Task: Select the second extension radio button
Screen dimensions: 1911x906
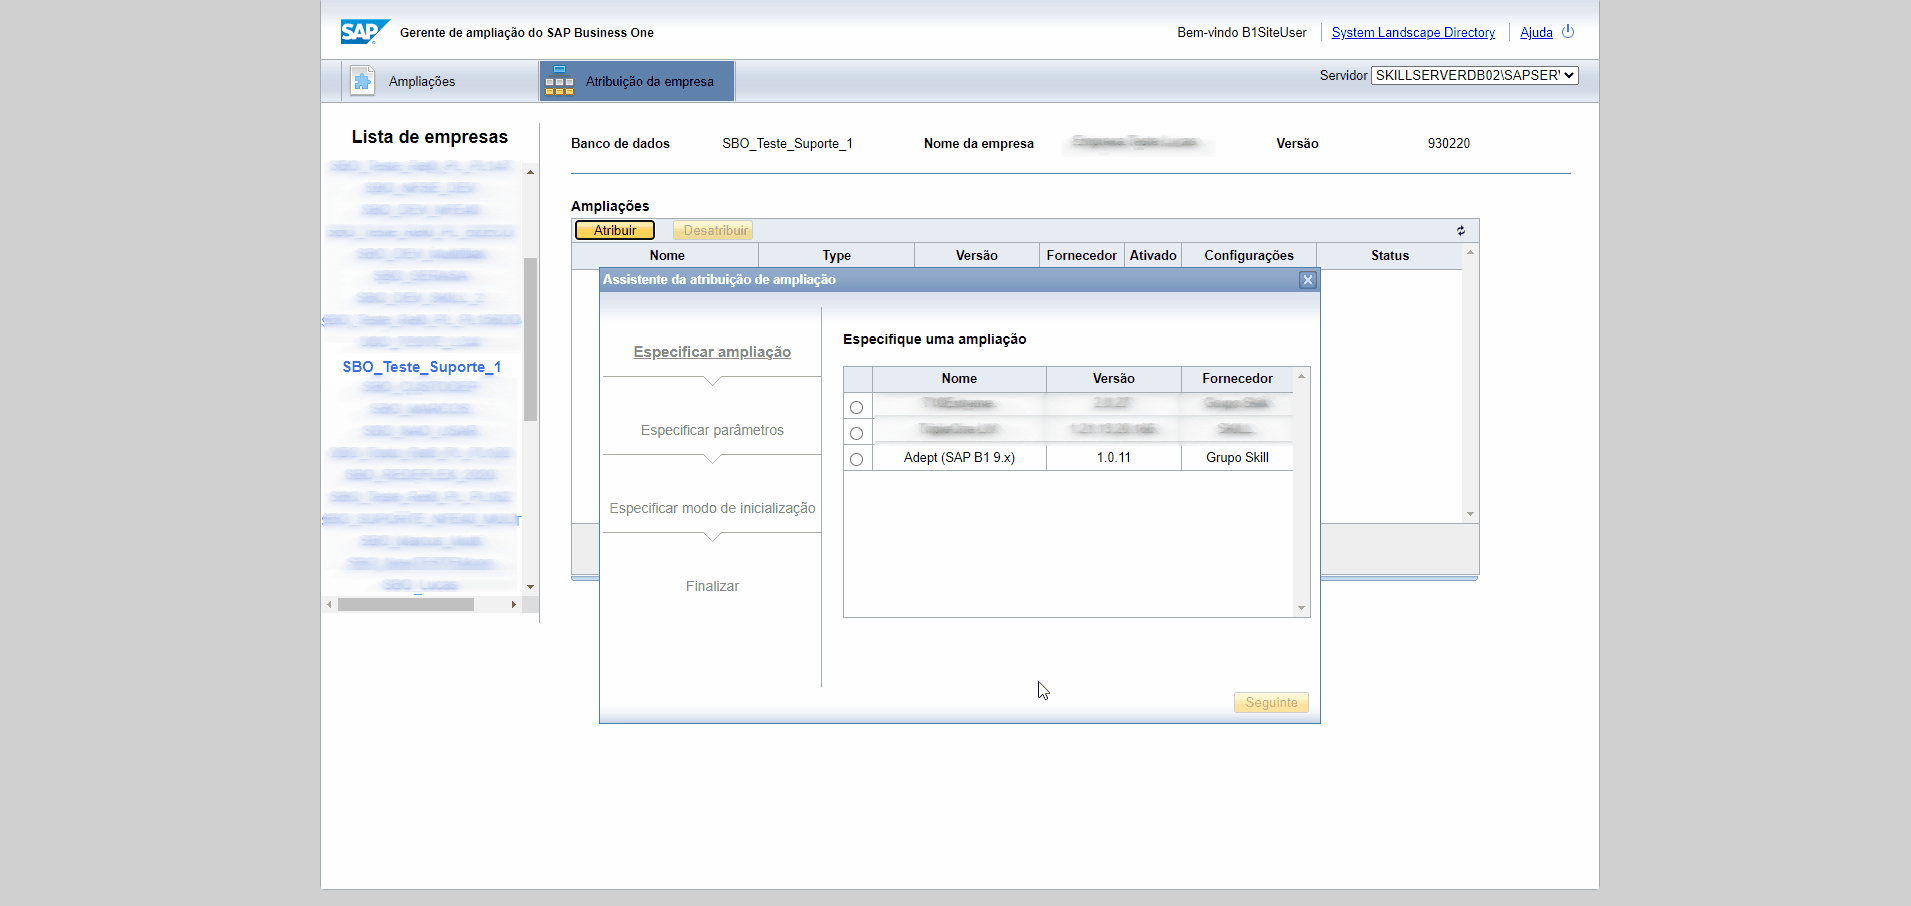Action: point(856,433)
